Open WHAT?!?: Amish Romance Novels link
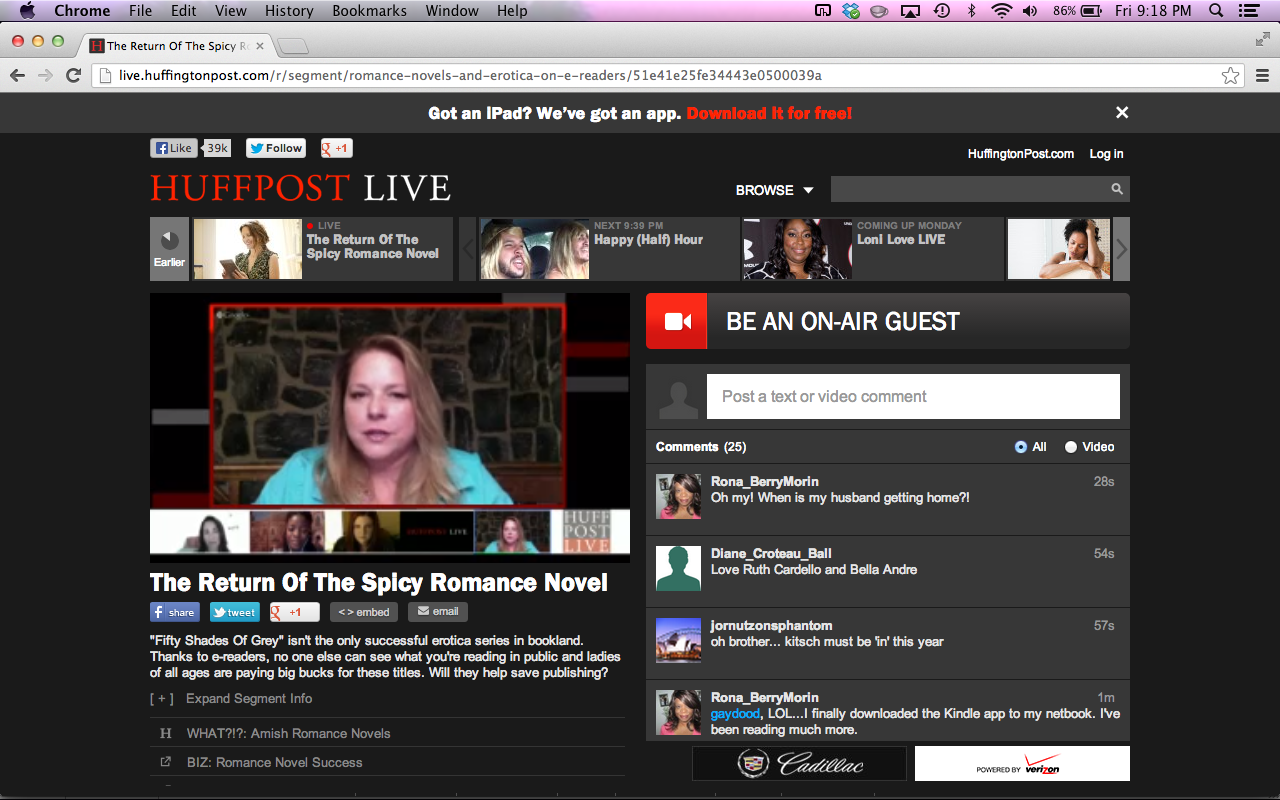 tap(288, 734)
